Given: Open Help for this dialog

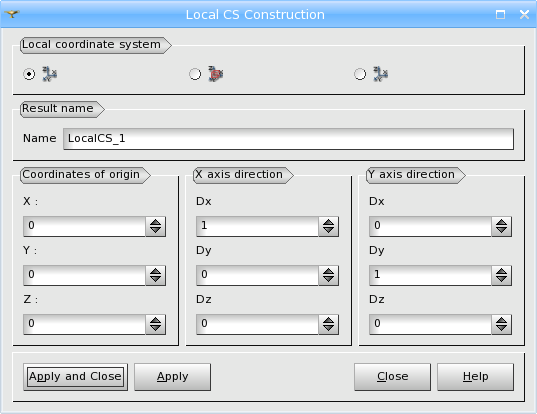Looking at the screenshot, I should tap(475, 377).
